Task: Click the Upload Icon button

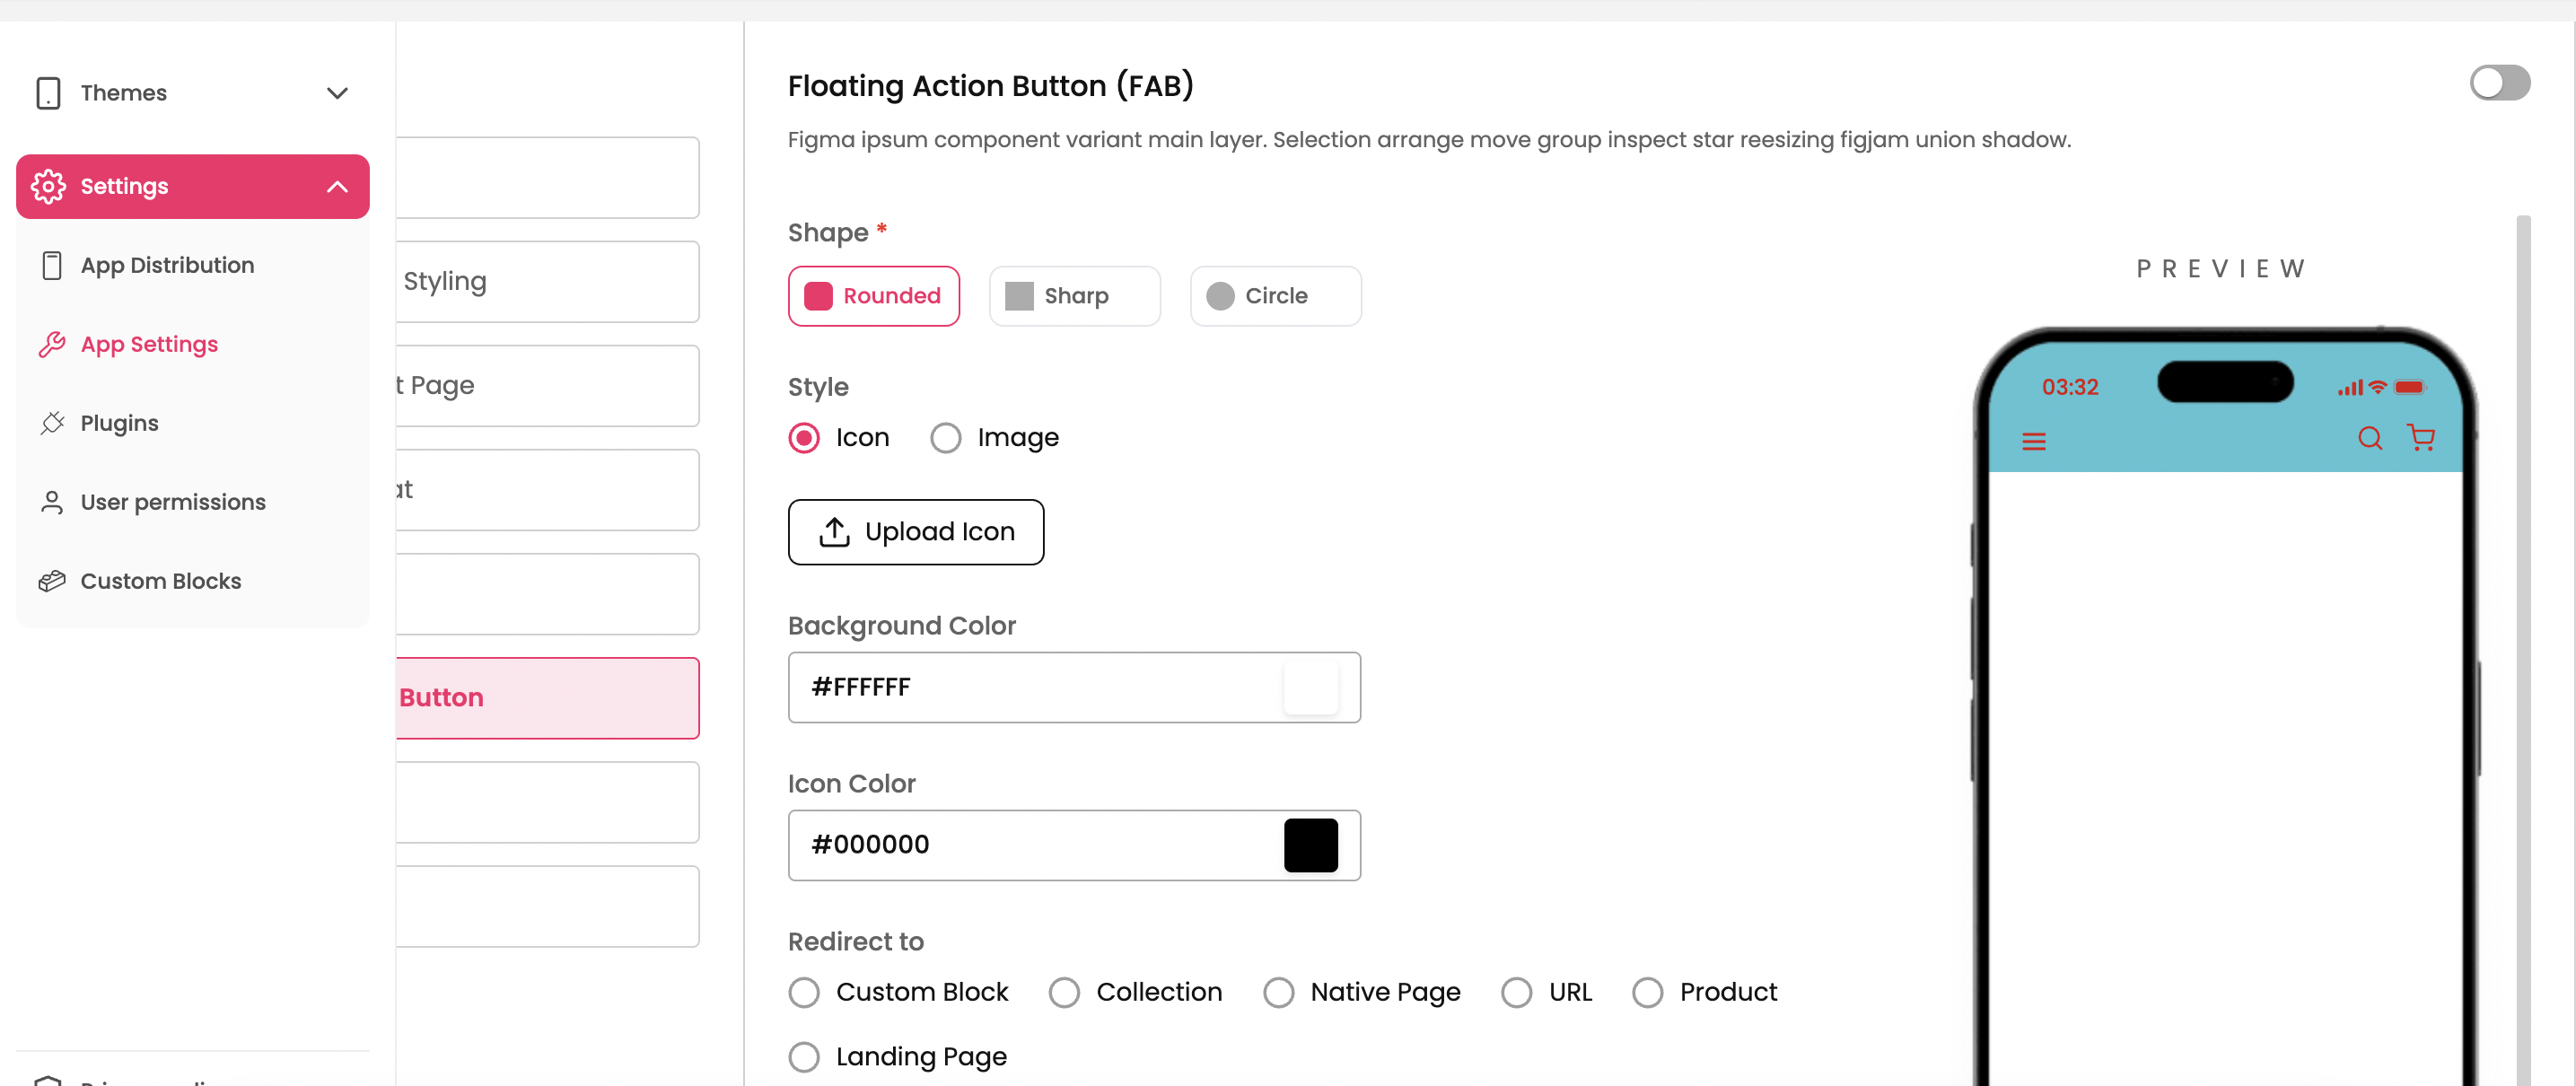Action: coord(915,532)
